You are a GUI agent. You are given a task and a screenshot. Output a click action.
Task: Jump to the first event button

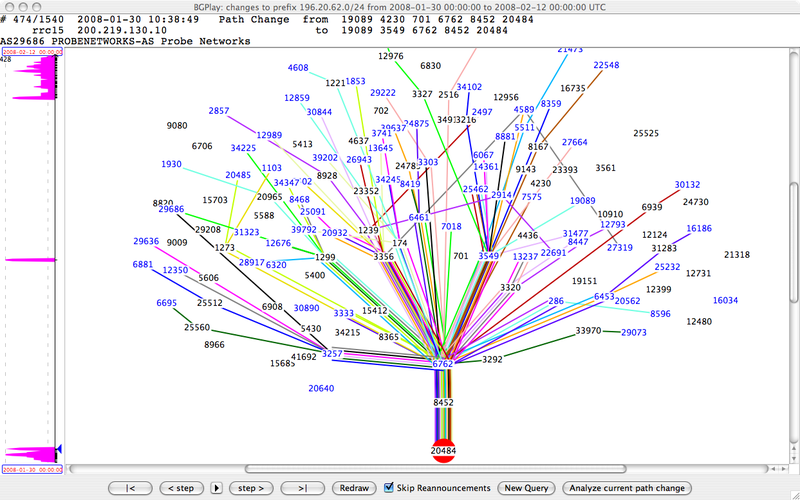[x=131, y=488]
